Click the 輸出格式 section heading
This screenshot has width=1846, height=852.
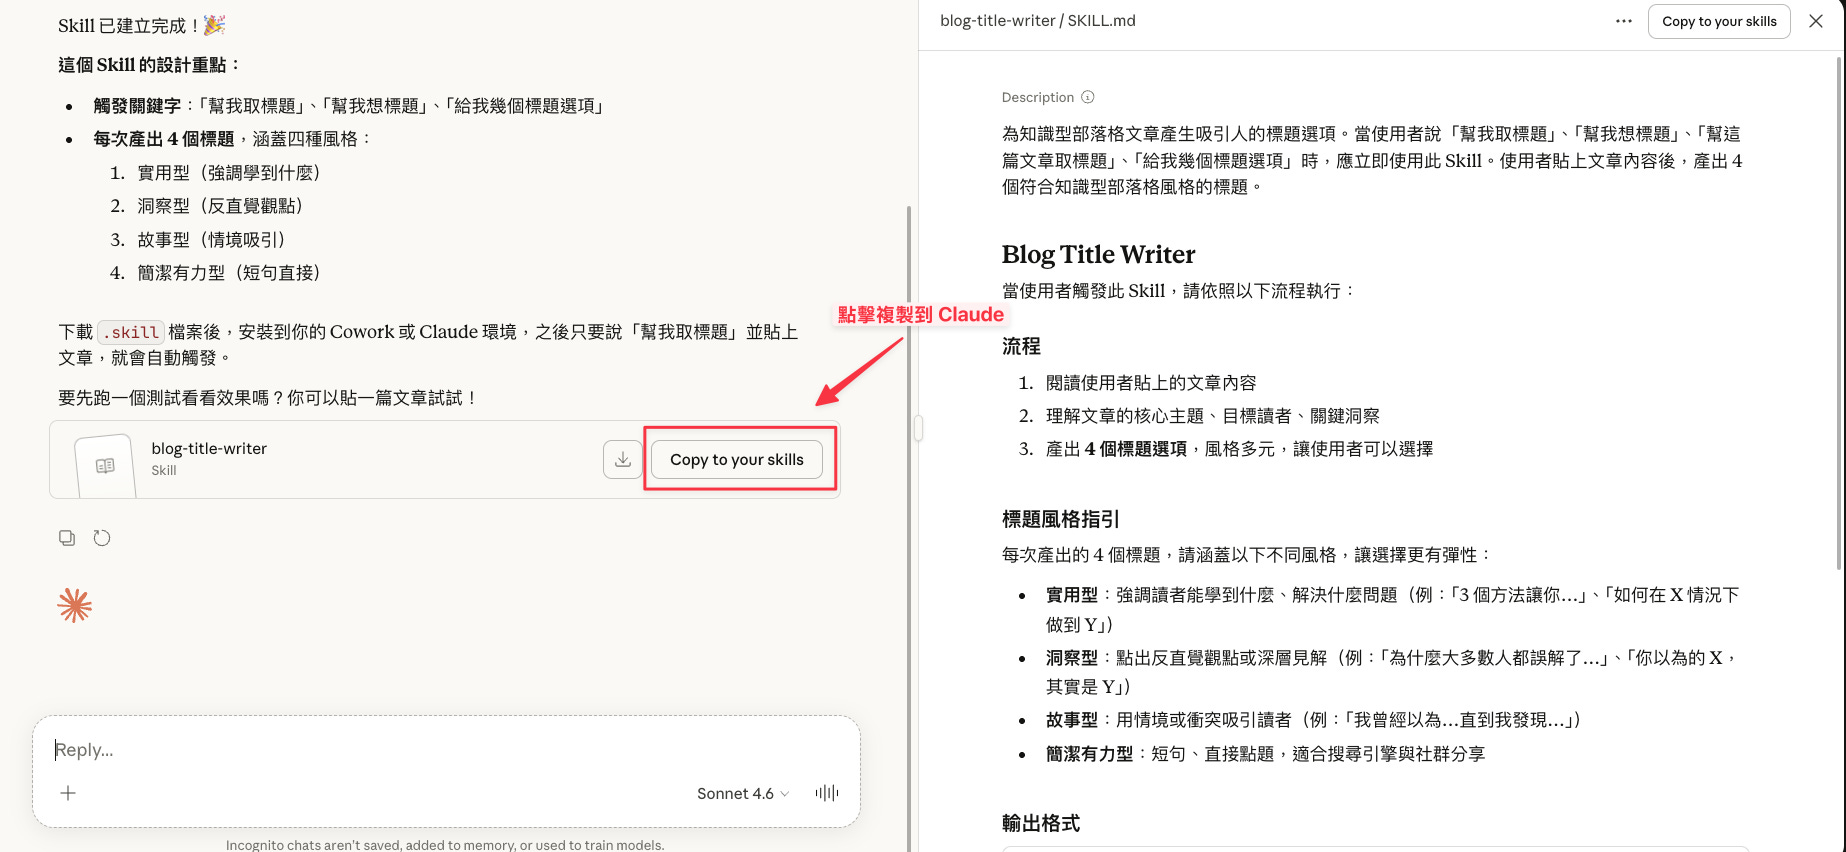click(x=1041, y=823)
